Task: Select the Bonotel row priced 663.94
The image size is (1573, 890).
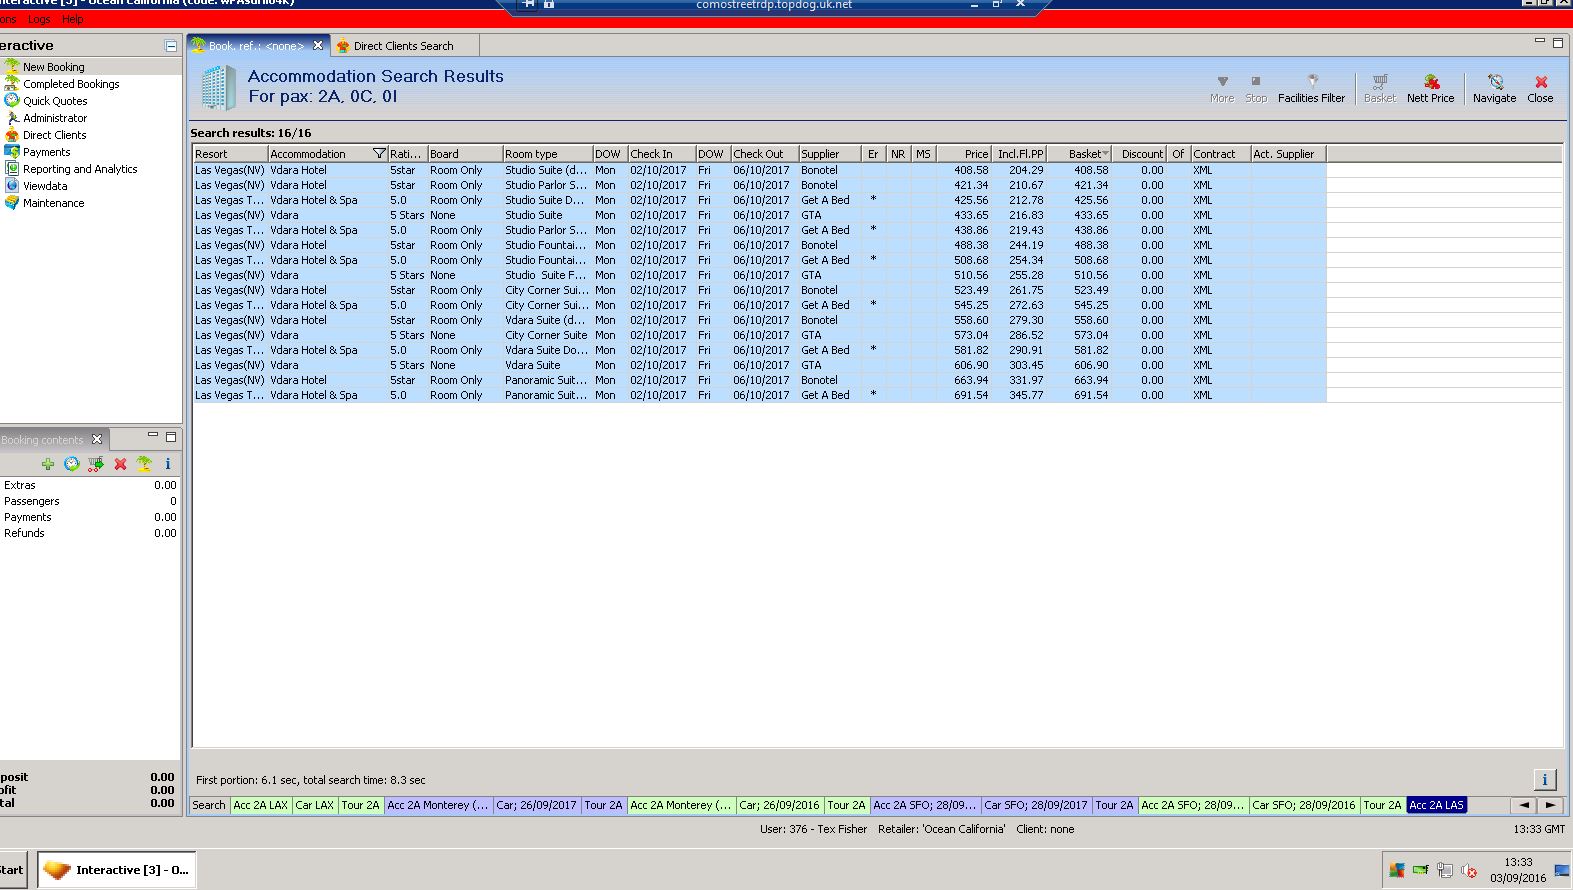Action: tap(760, 380)
